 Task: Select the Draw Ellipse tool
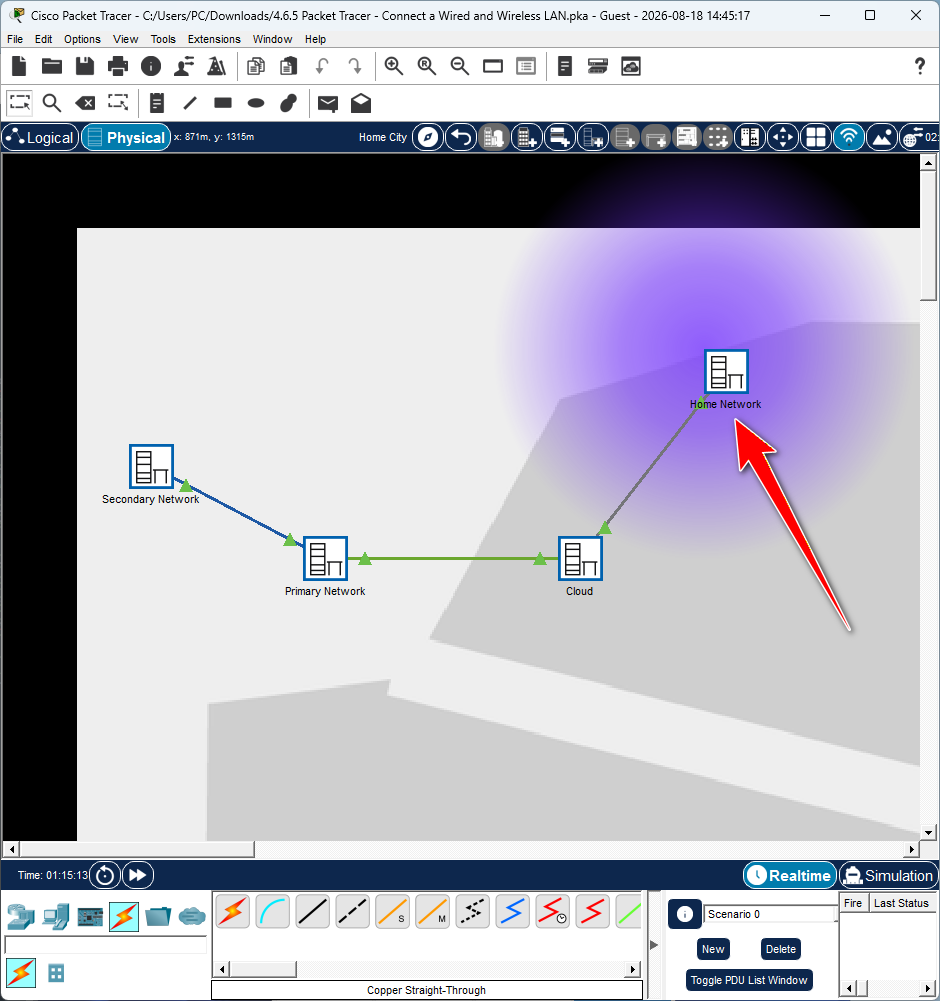point(256,103)
